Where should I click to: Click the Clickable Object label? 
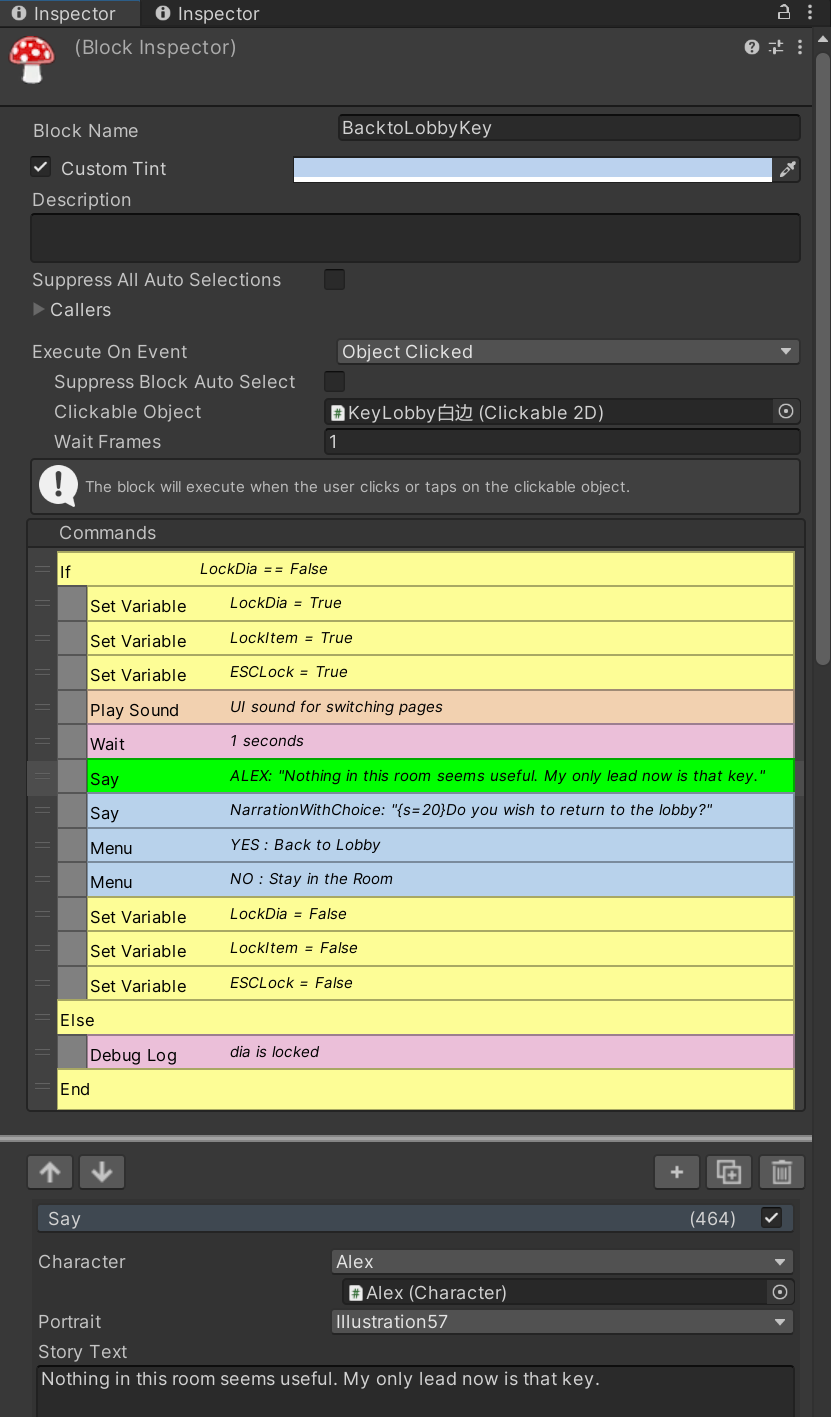128,412
